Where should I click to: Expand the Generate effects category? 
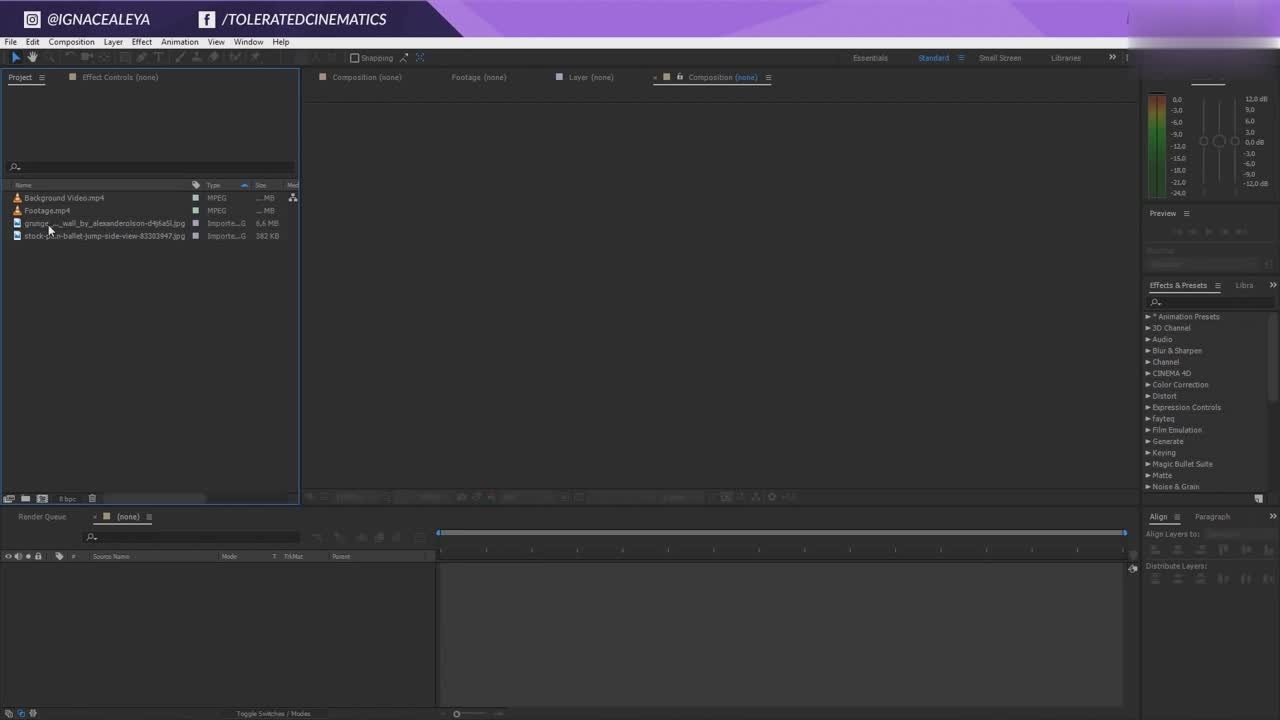[1148, 441]
